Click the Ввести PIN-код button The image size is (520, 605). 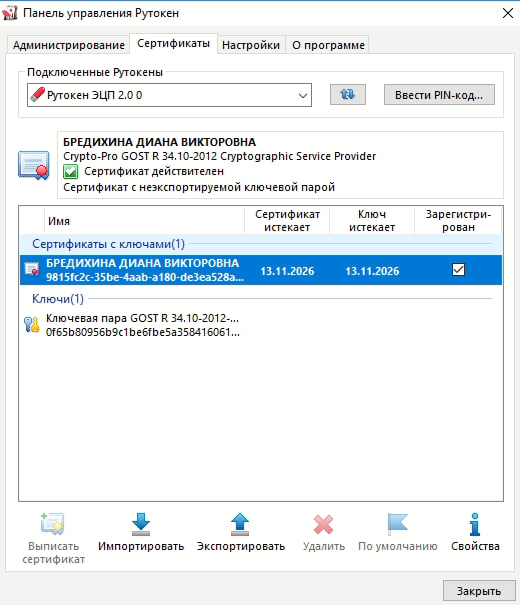click(439, 95)
